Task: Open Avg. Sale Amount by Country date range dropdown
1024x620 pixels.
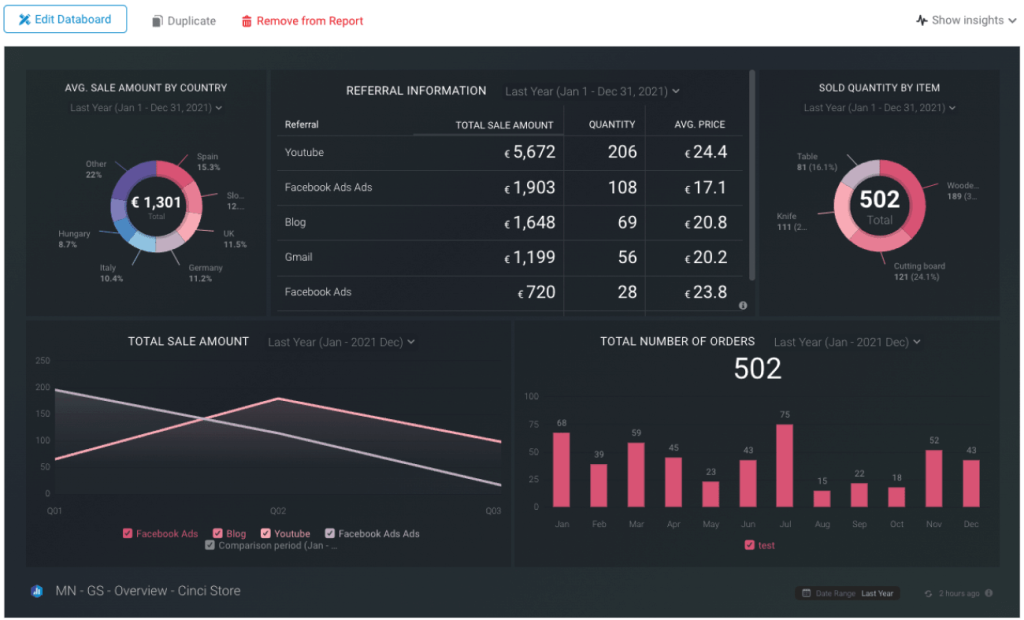Action: pos(146,108)
